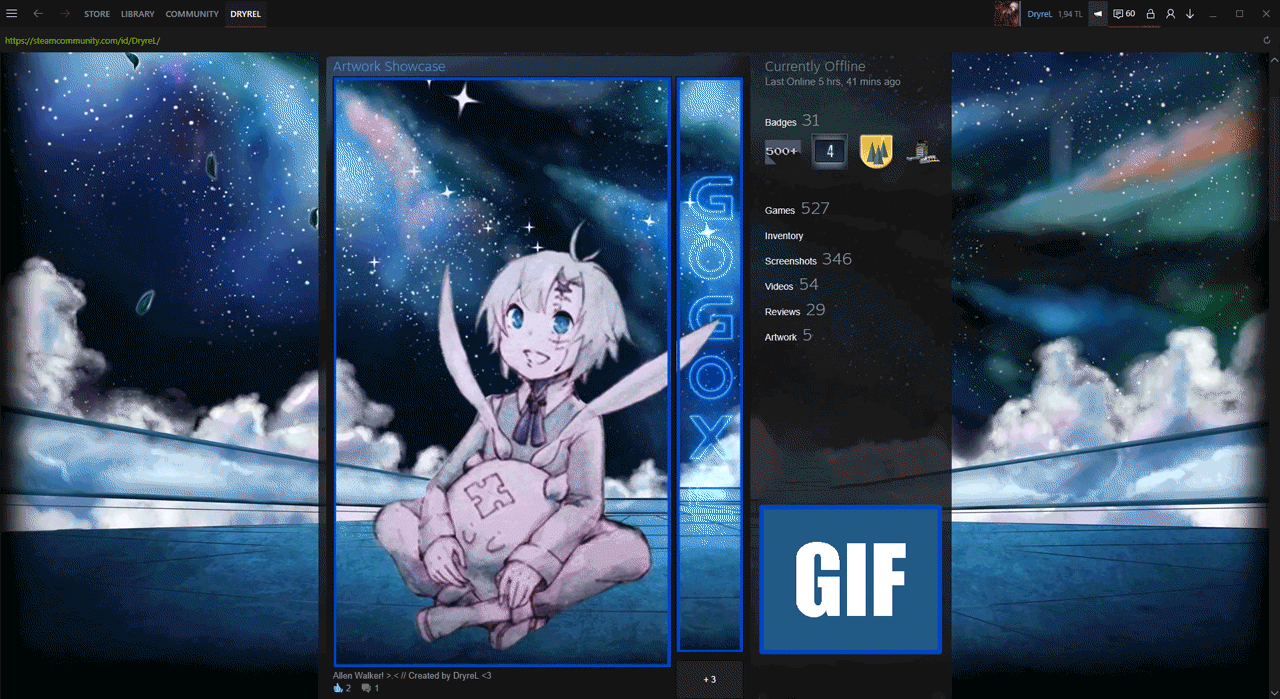Open the Videos 54 link
Viewport: 1280px width, 699px height.
(x=792, y=286)
